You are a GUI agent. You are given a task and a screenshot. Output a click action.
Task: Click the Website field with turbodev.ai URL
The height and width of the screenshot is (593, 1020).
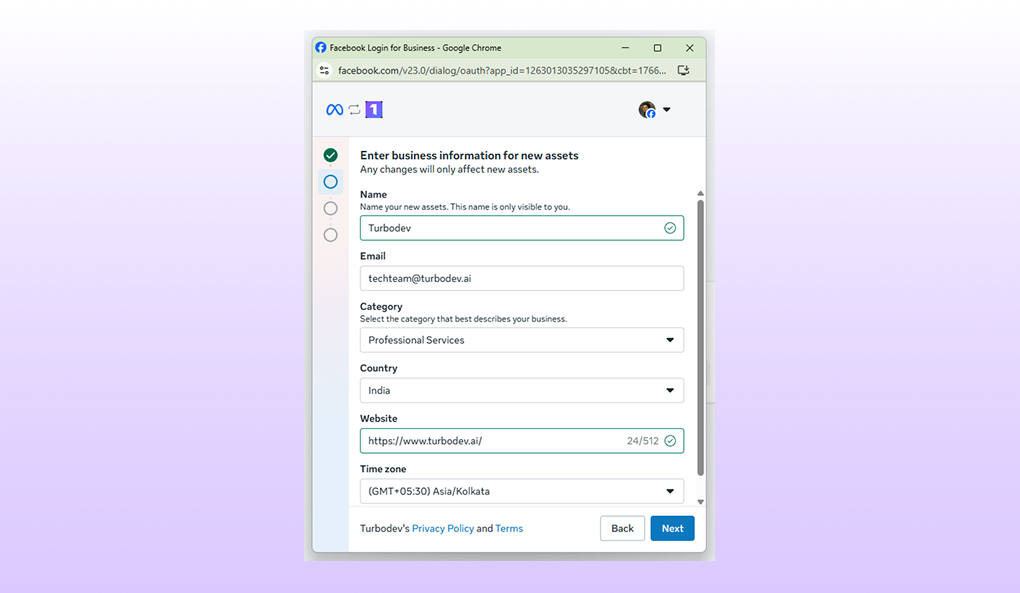[522, 441]
